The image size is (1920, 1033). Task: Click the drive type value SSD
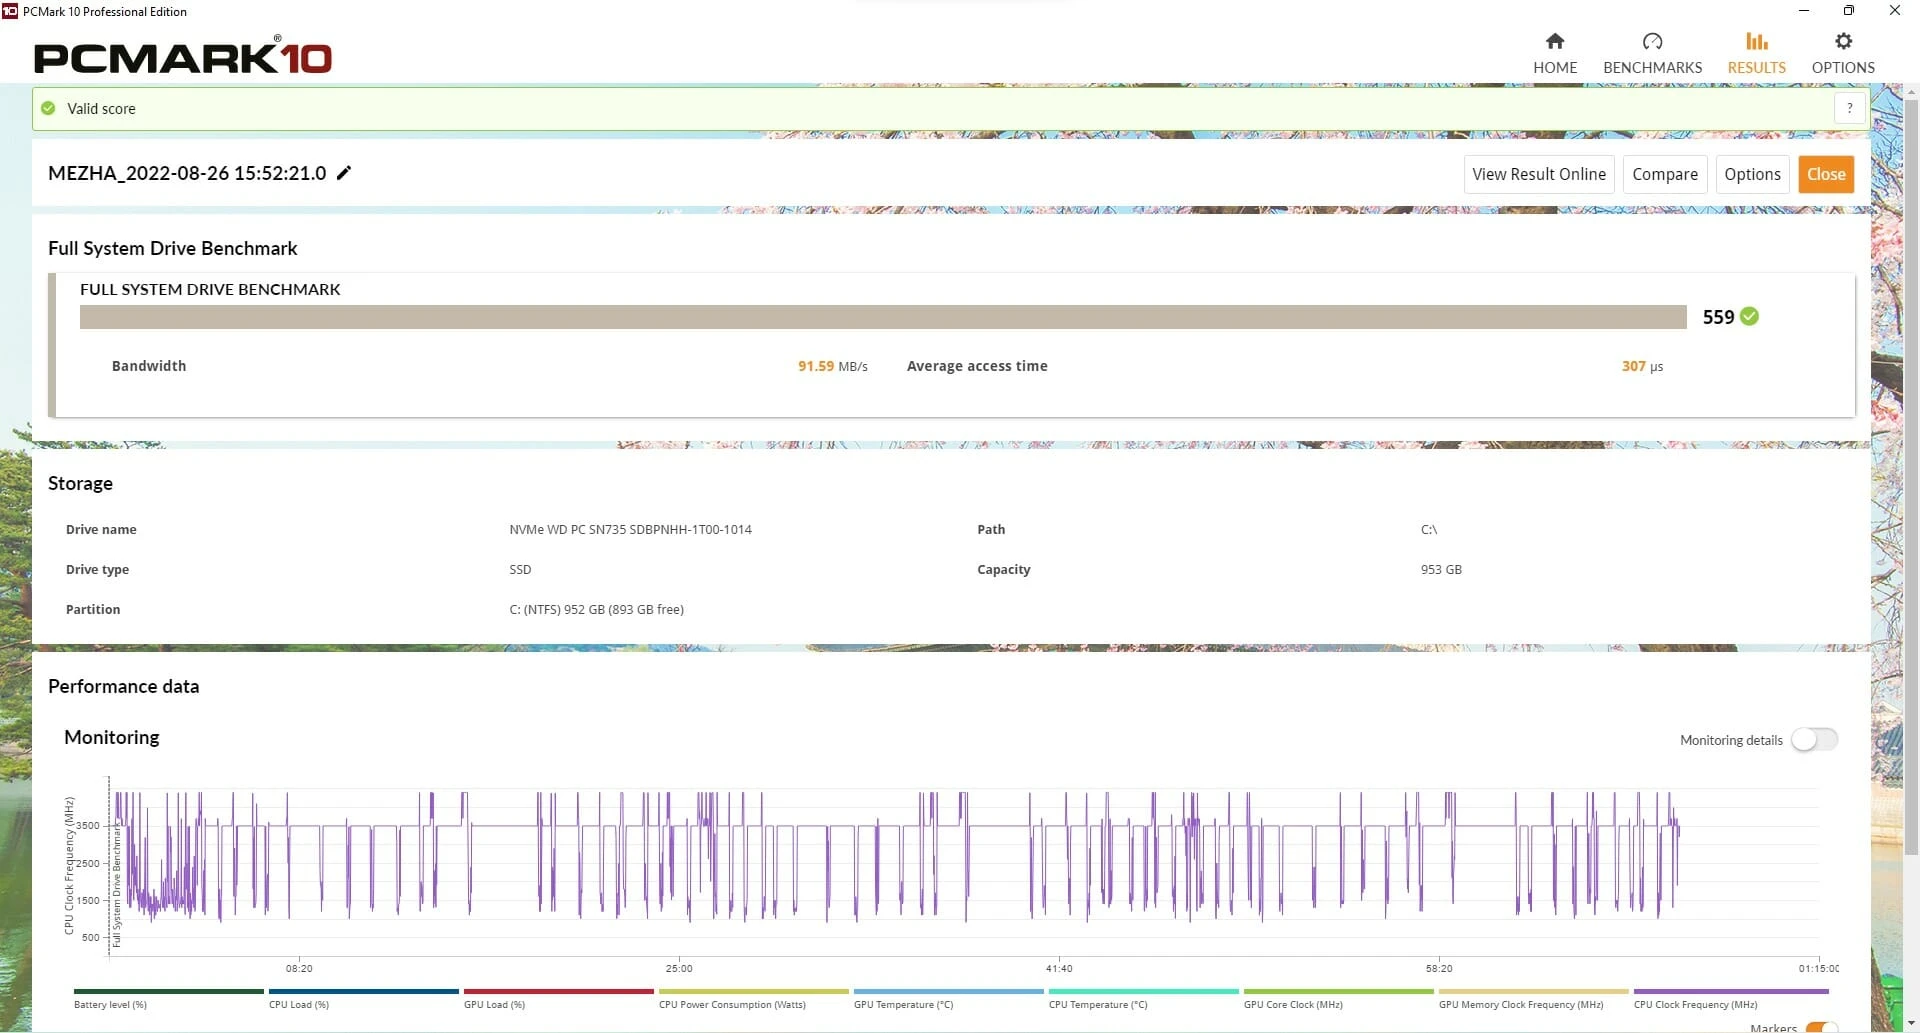520,569
